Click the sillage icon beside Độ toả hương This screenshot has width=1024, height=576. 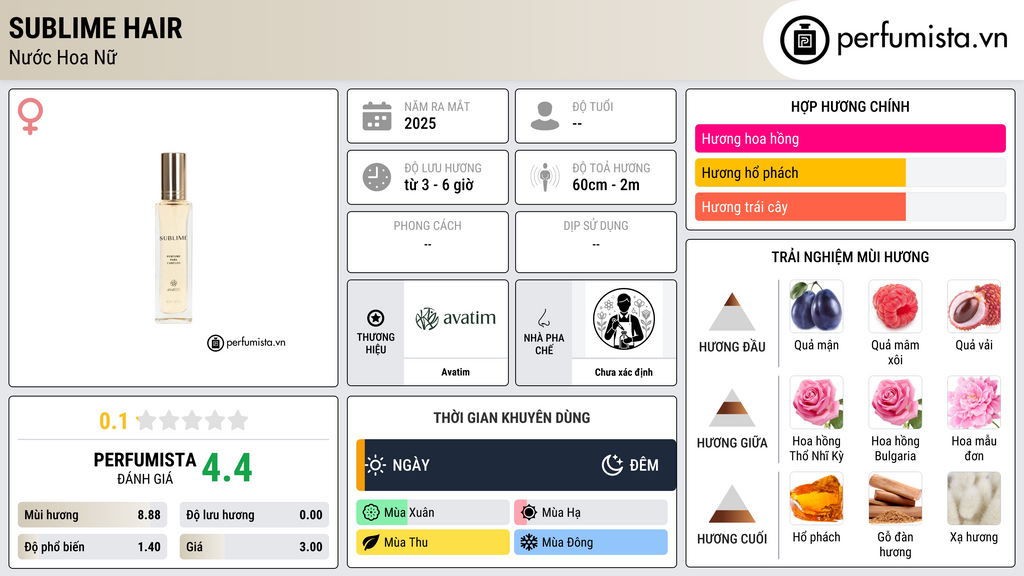pos(545,177)
